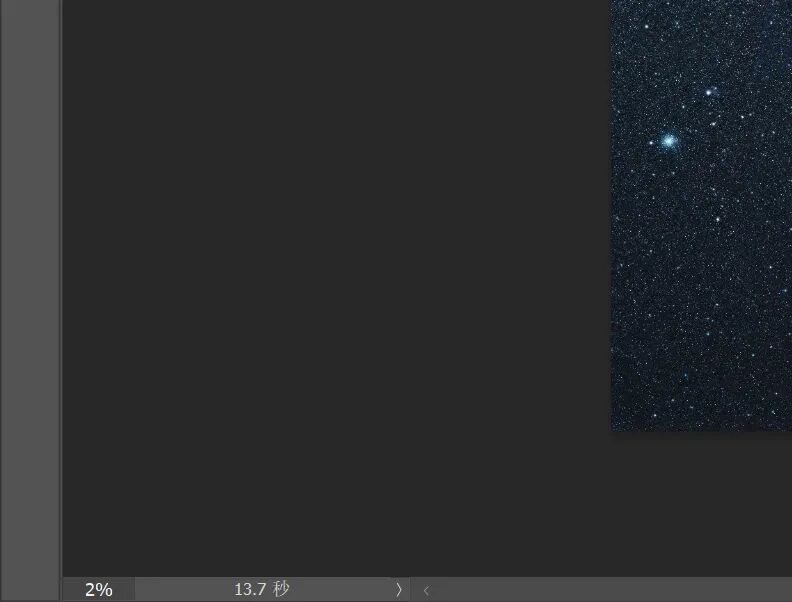Click the bottom edge of the starfield image

[x=700, y=429]
